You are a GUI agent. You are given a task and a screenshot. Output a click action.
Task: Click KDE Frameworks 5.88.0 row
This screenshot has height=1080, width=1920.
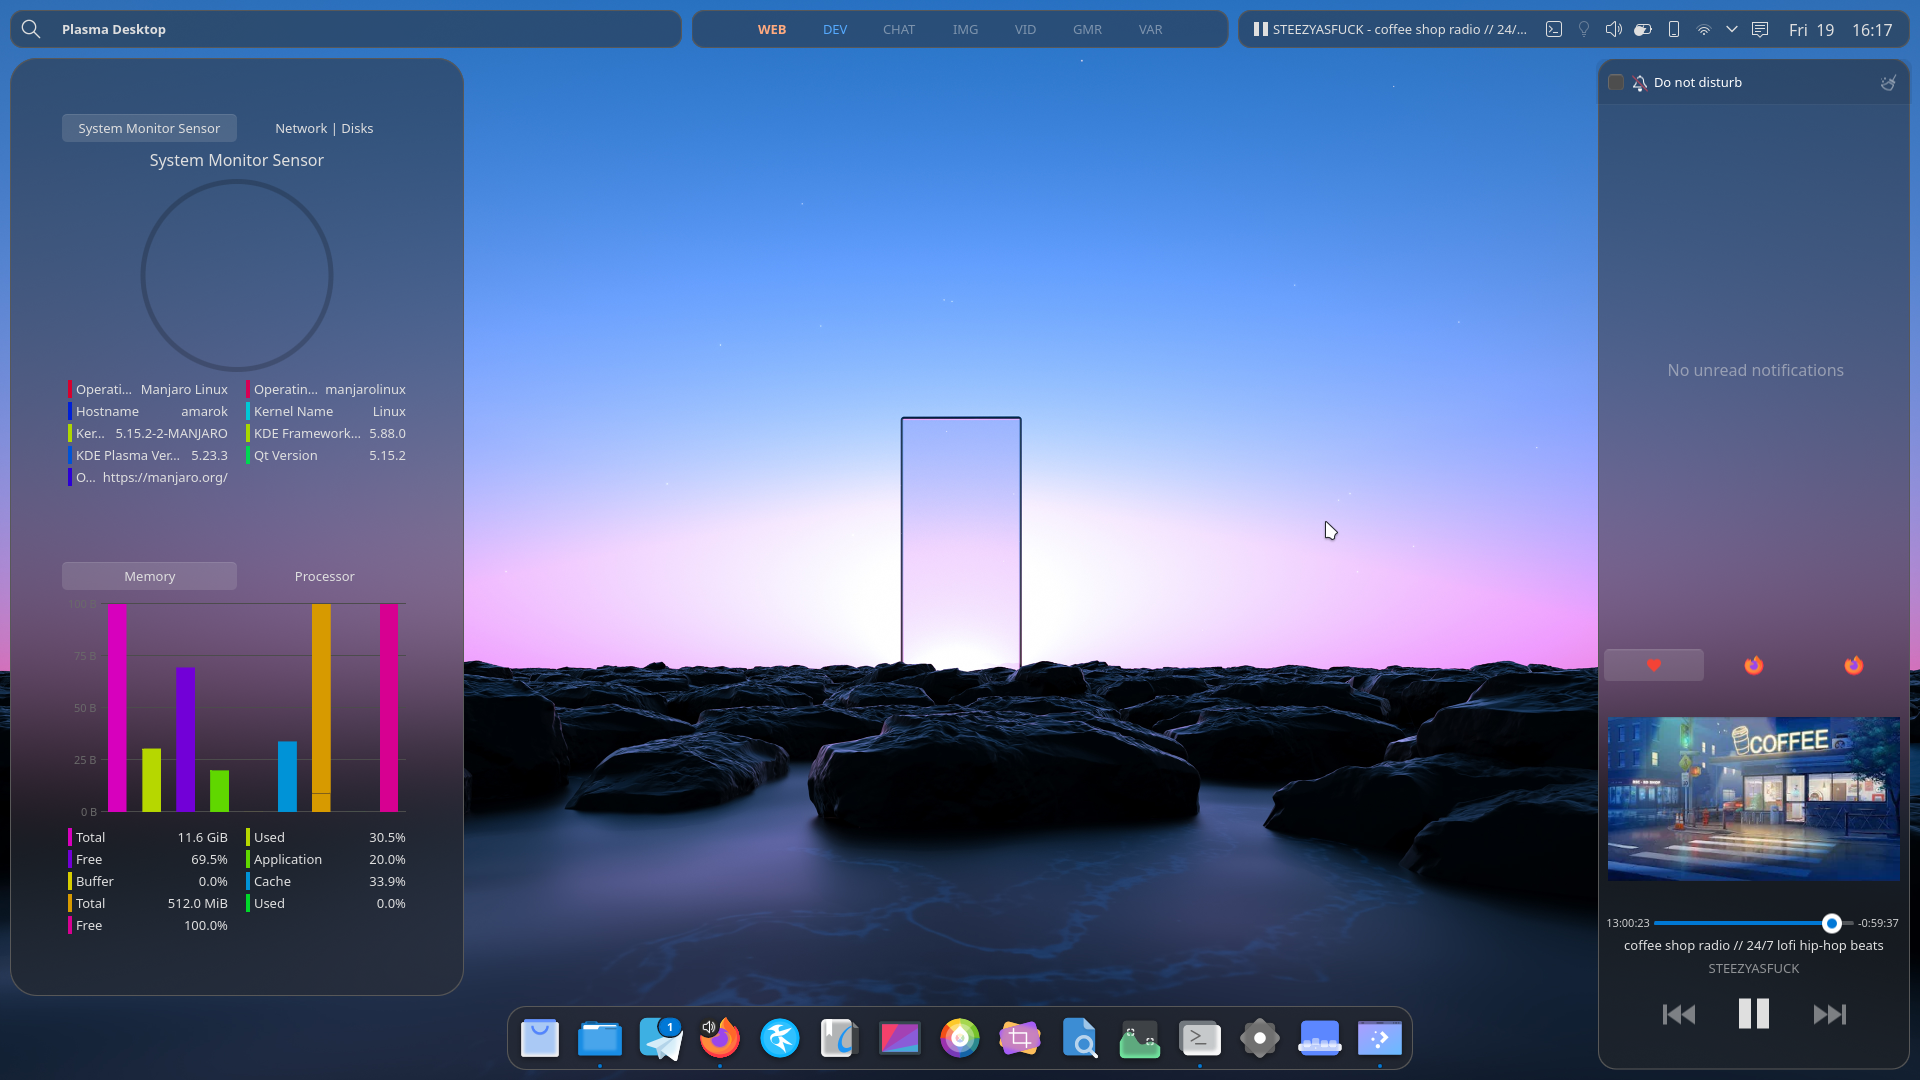[326, 433]
